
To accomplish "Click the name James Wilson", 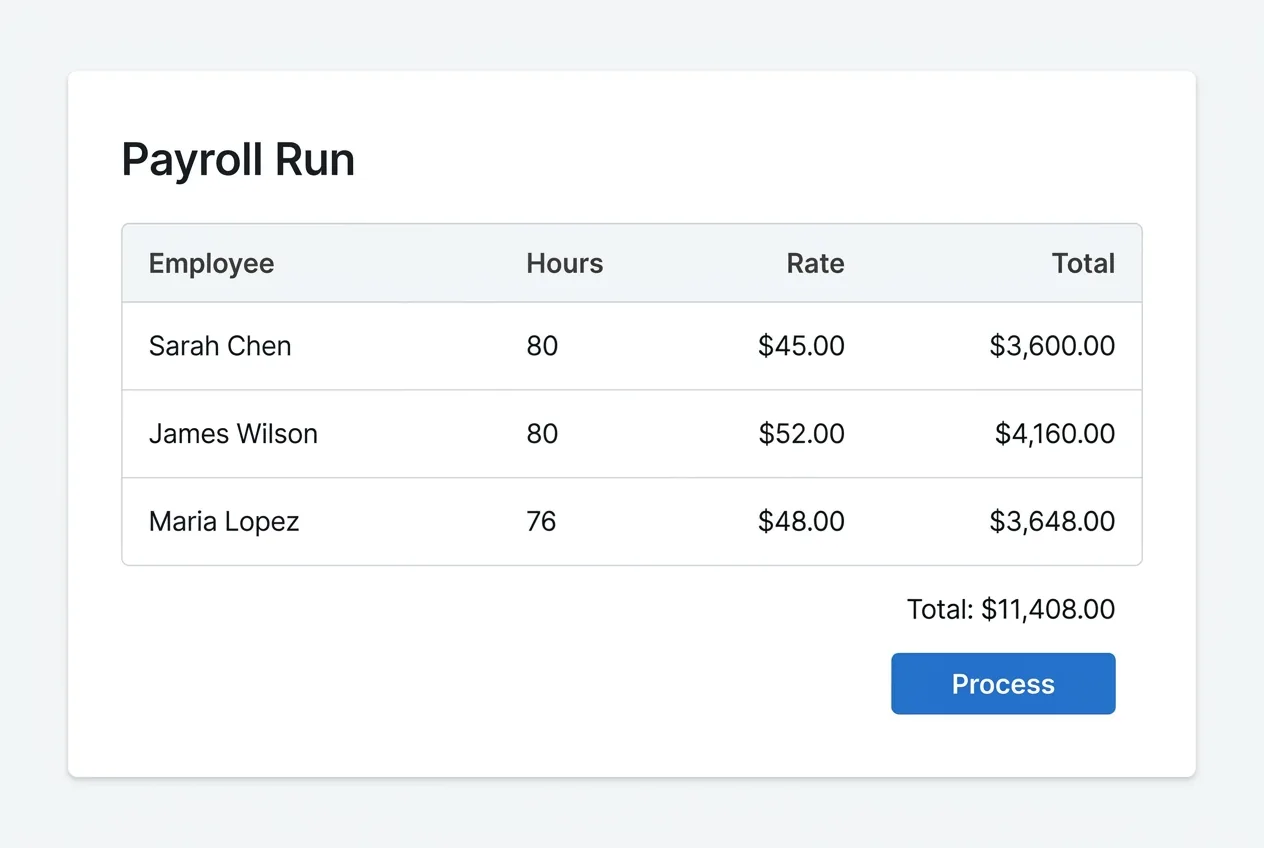I will point(233,433).
